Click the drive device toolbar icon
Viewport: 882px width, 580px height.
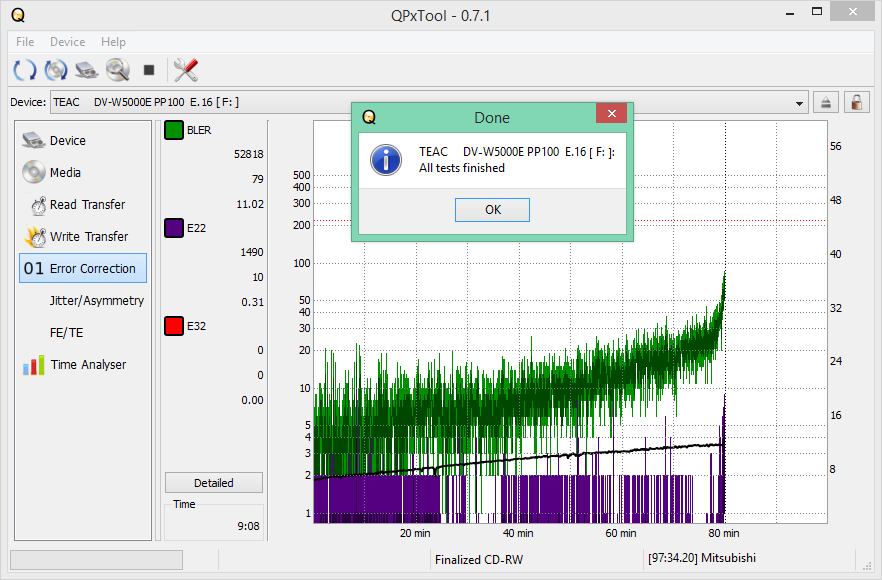[x=87, y=70]
